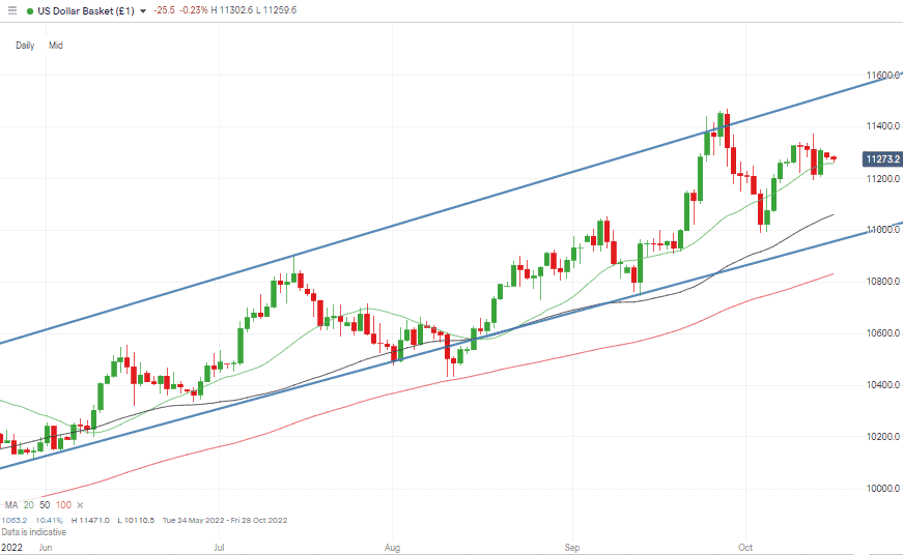Expand the US Dollar Basket instrument dropdown
Screen dimensions: 904x556
click(143, 11)
